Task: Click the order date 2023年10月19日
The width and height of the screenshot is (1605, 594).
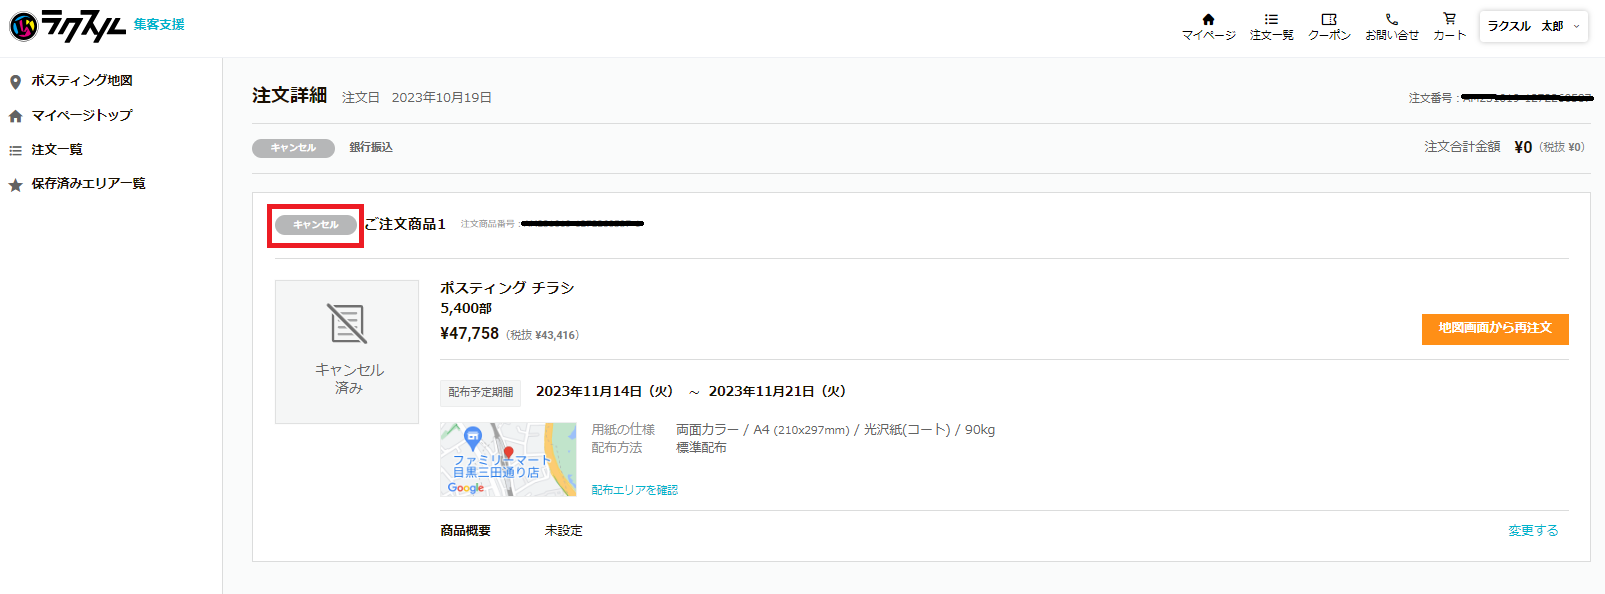Action: pos(441,97)
